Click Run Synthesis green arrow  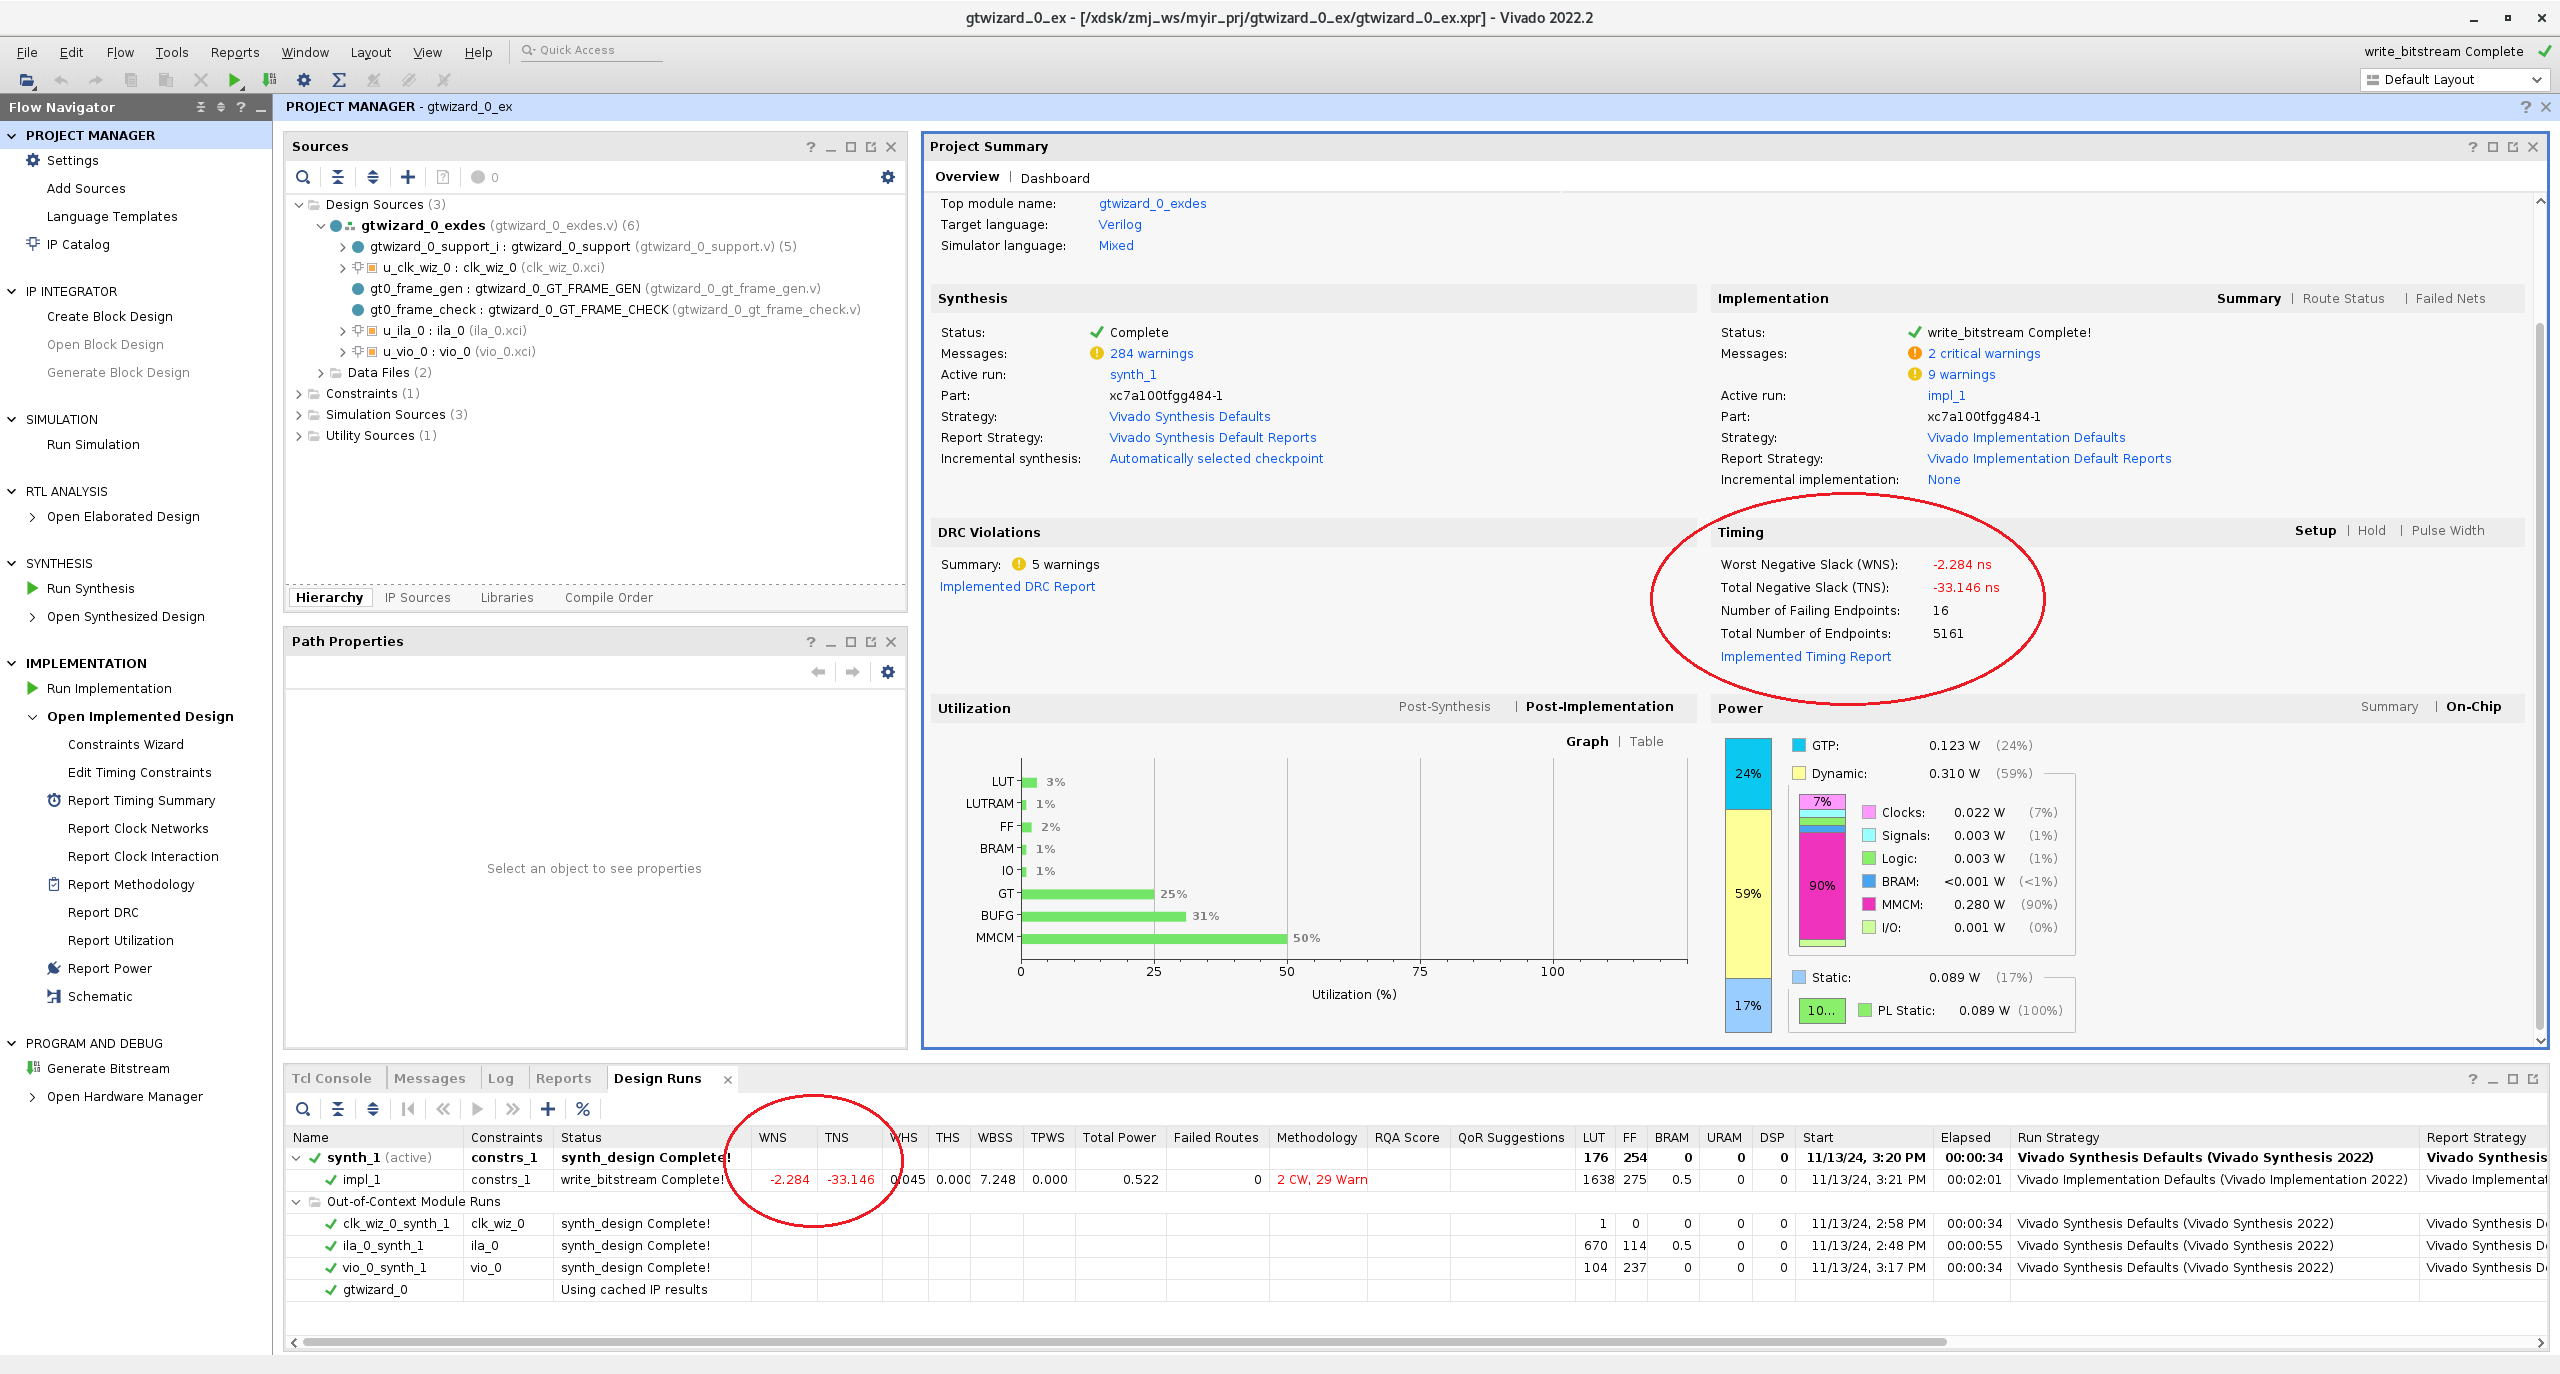[33, 588]
